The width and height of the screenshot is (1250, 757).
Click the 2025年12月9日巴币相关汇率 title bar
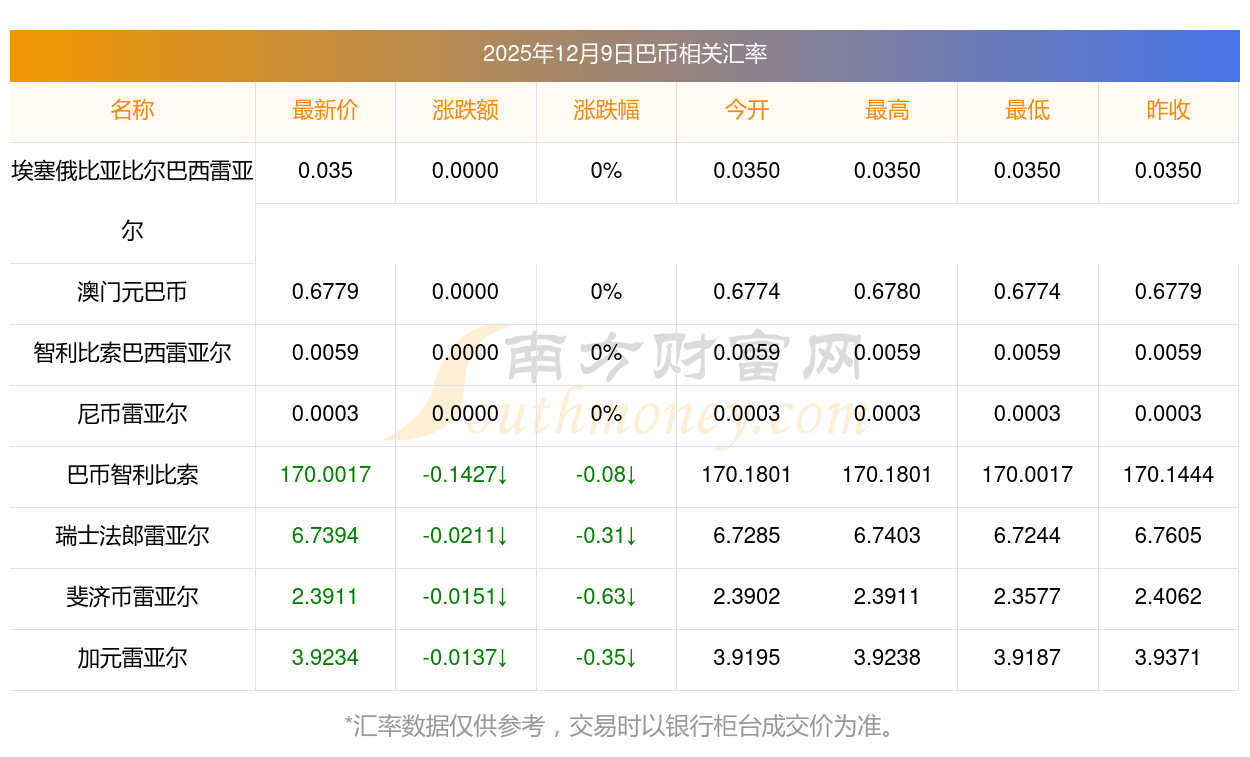click(x=624, y=54)
